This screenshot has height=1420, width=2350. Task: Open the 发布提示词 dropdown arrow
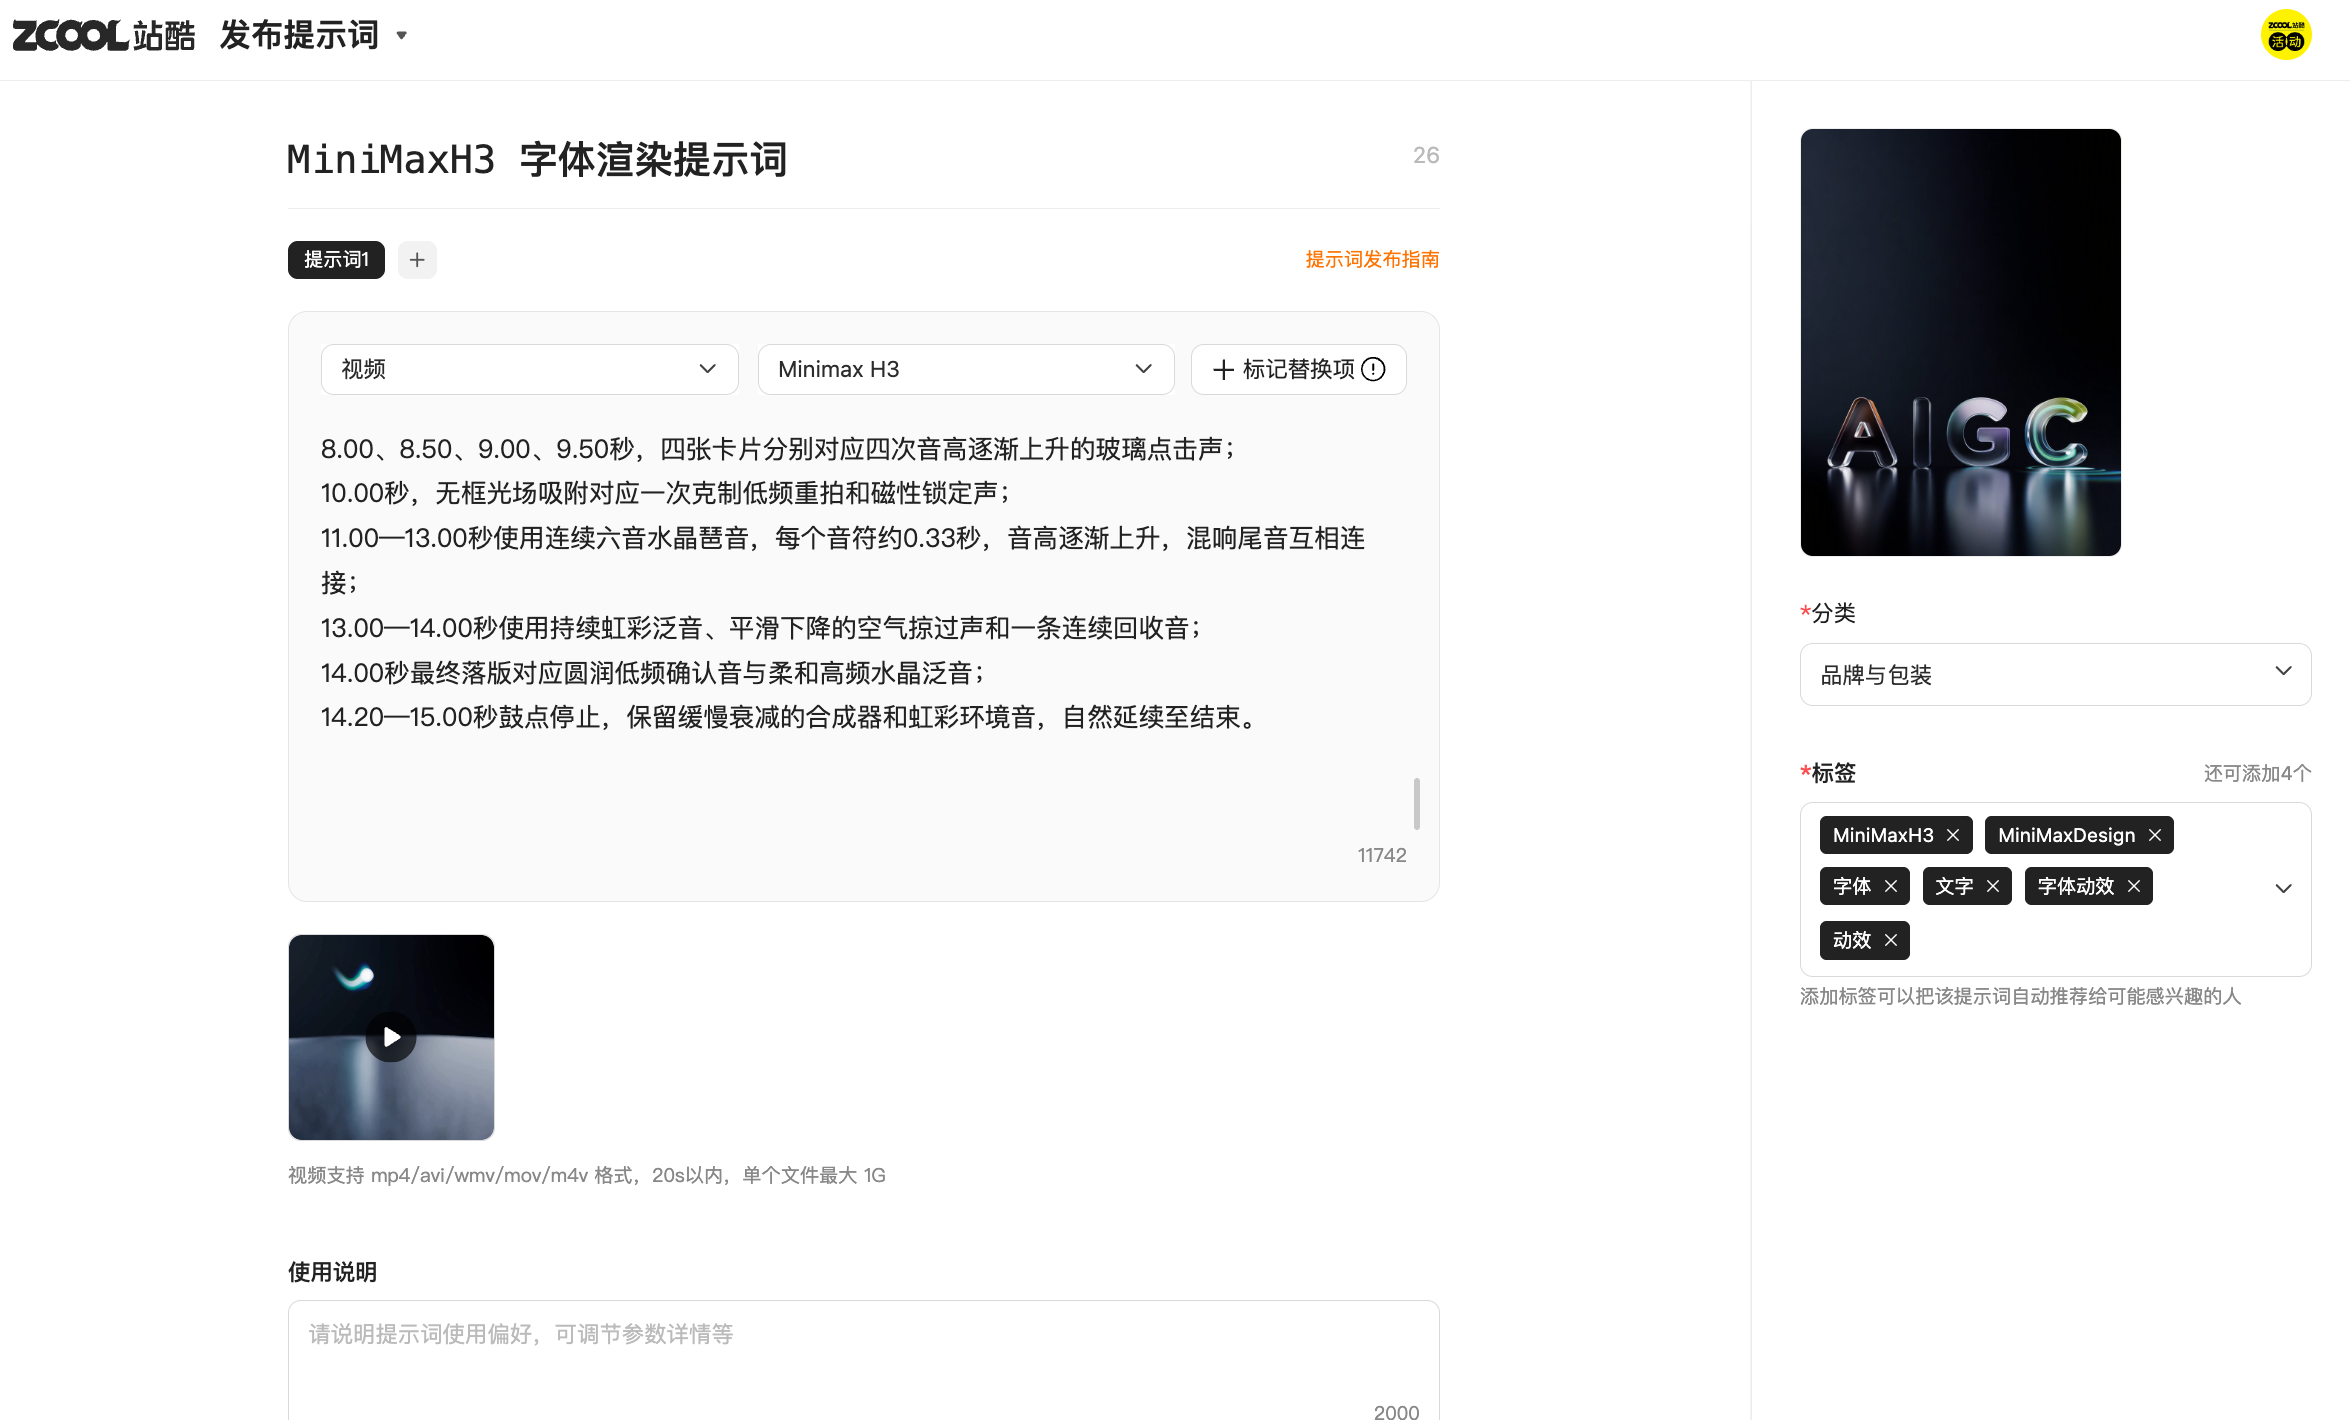point(402,36)
